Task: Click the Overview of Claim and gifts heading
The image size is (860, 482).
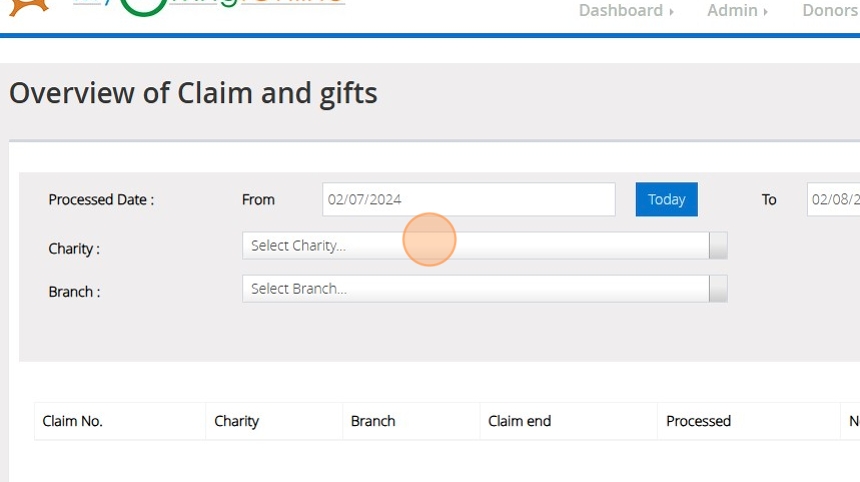Action: coord(193,93)
